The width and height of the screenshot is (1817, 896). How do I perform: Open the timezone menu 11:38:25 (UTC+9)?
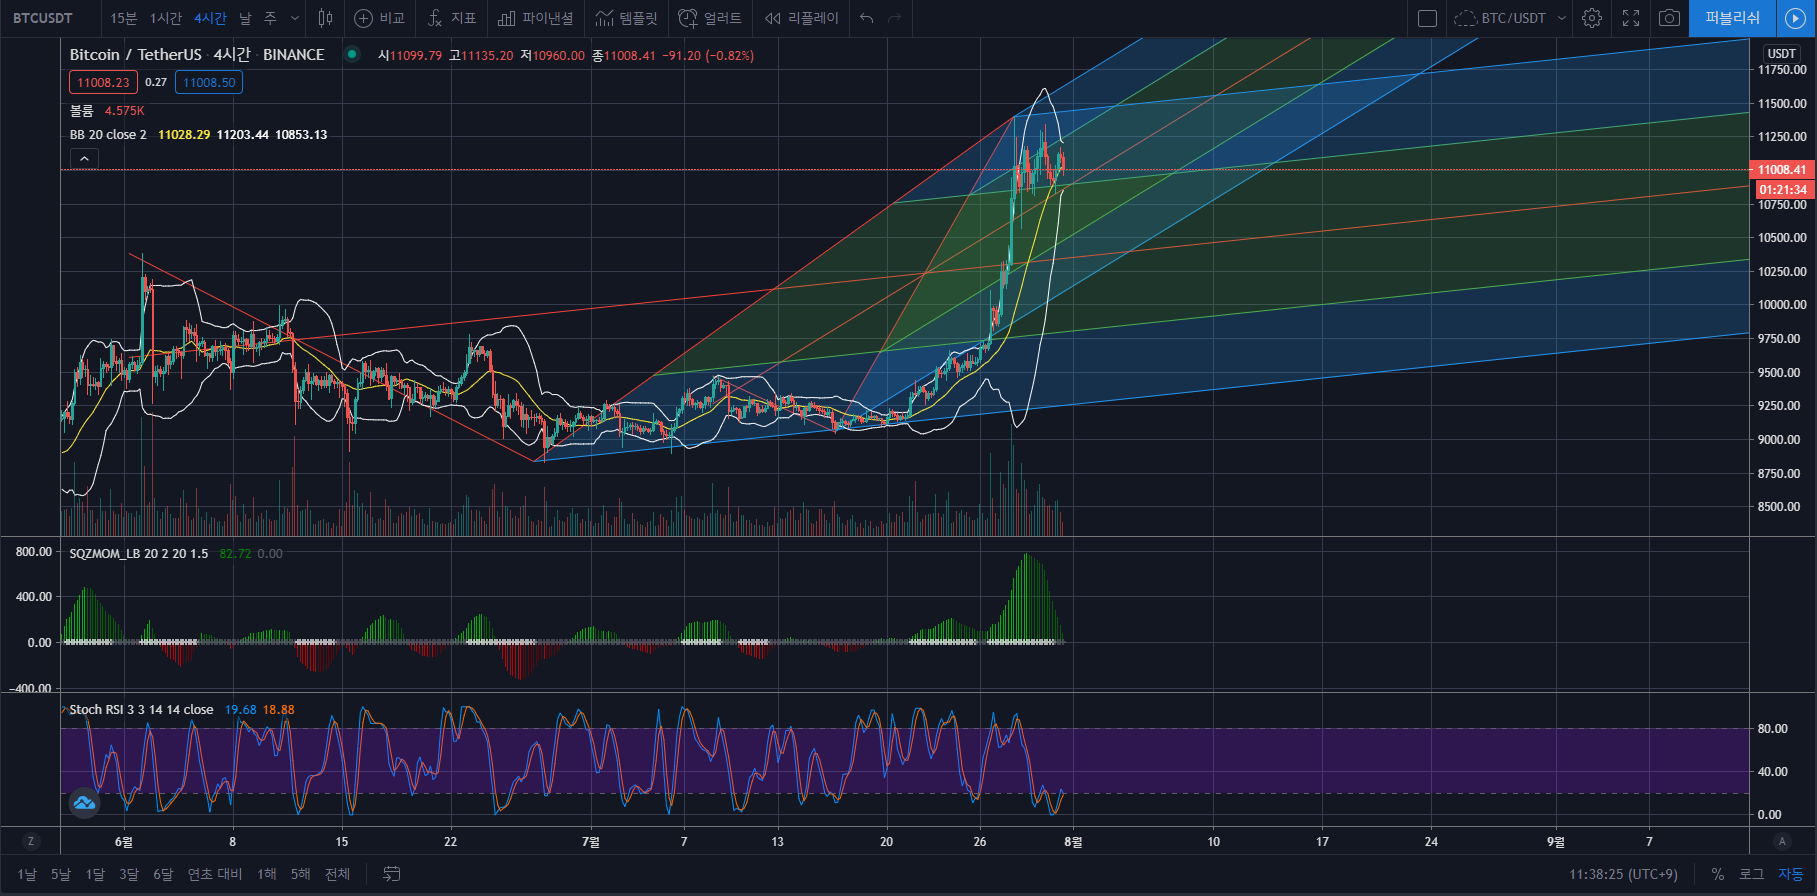[1623, 874]
